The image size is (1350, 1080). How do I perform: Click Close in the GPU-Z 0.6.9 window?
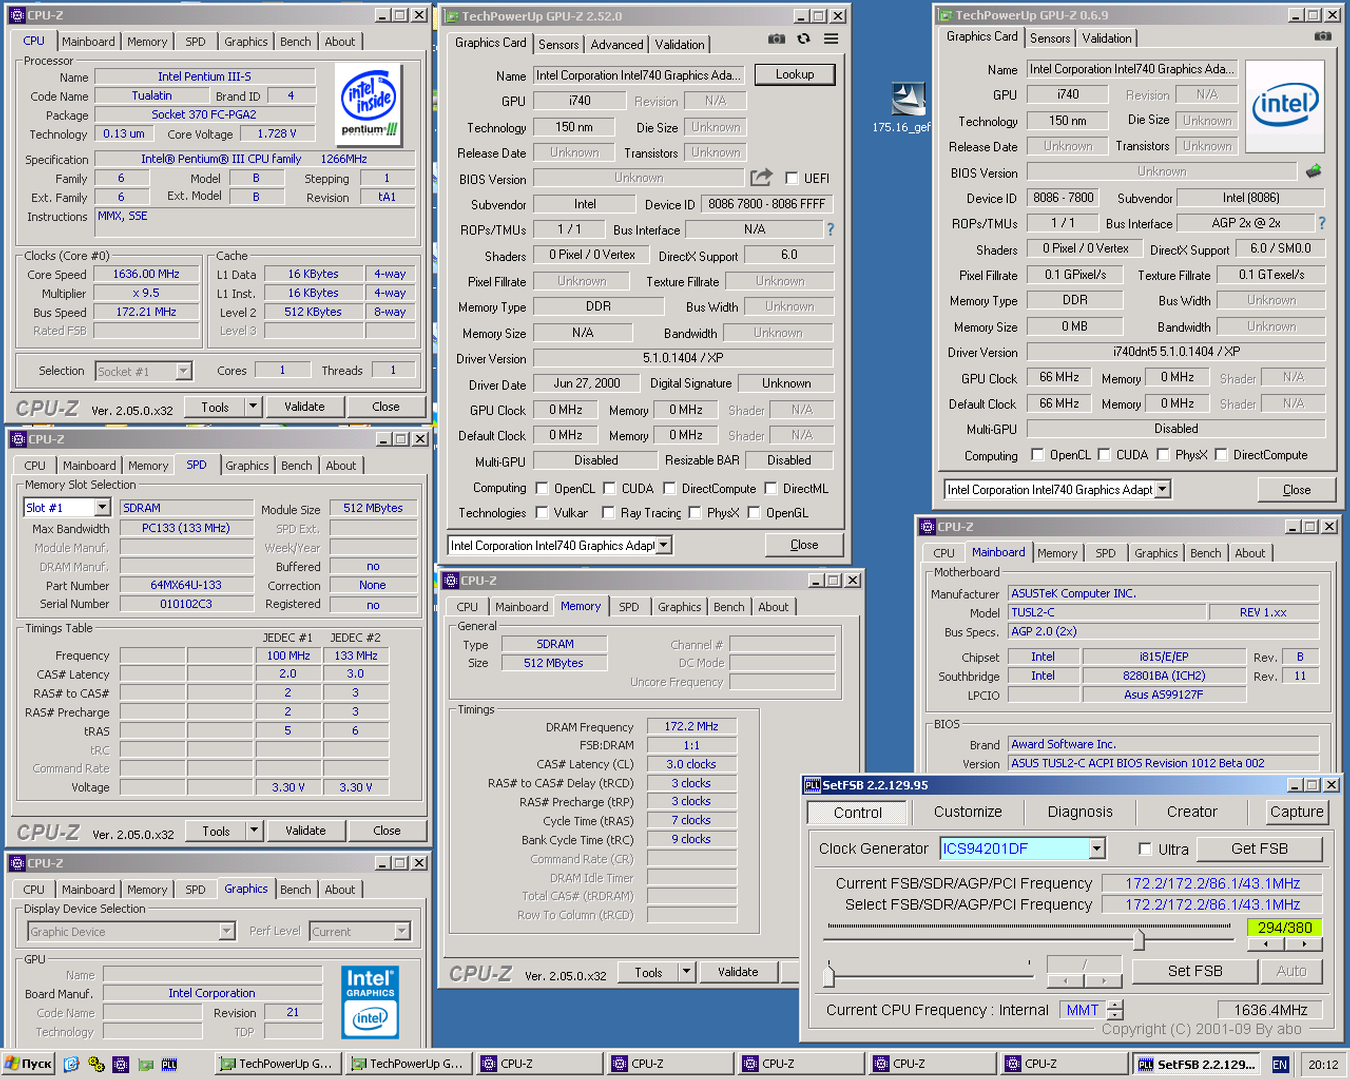pos(1297,489)
